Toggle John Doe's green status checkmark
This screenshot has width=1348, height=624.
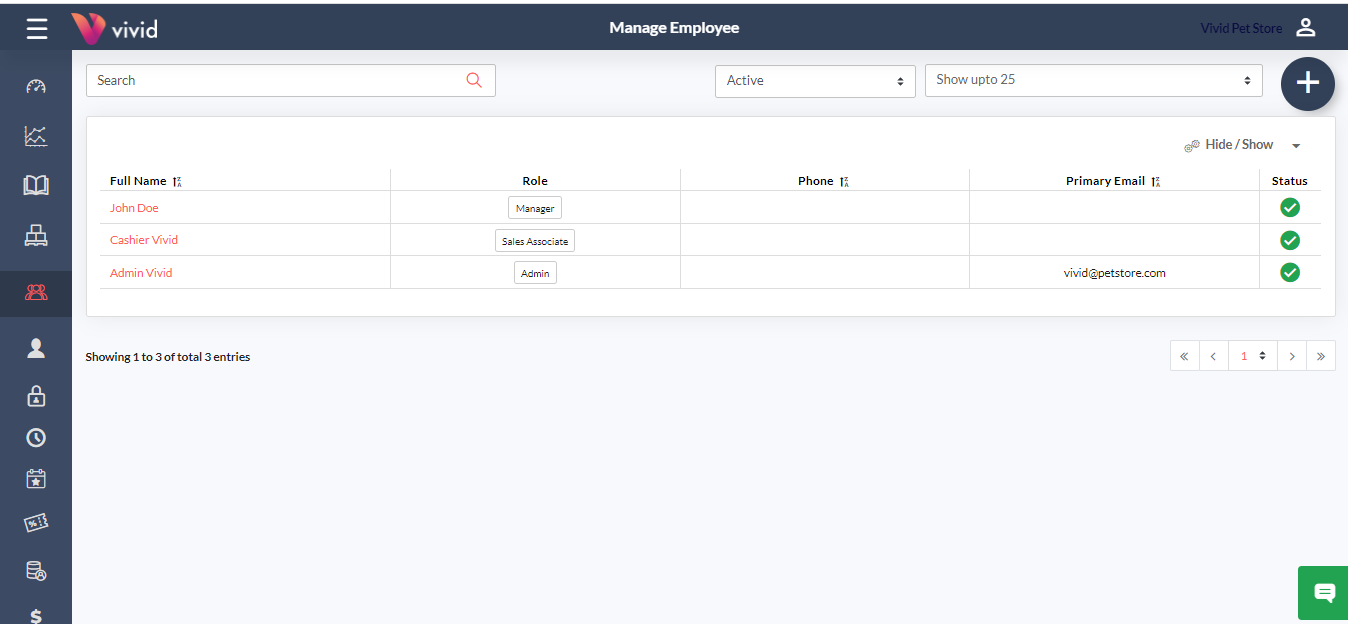point(1290,208)
